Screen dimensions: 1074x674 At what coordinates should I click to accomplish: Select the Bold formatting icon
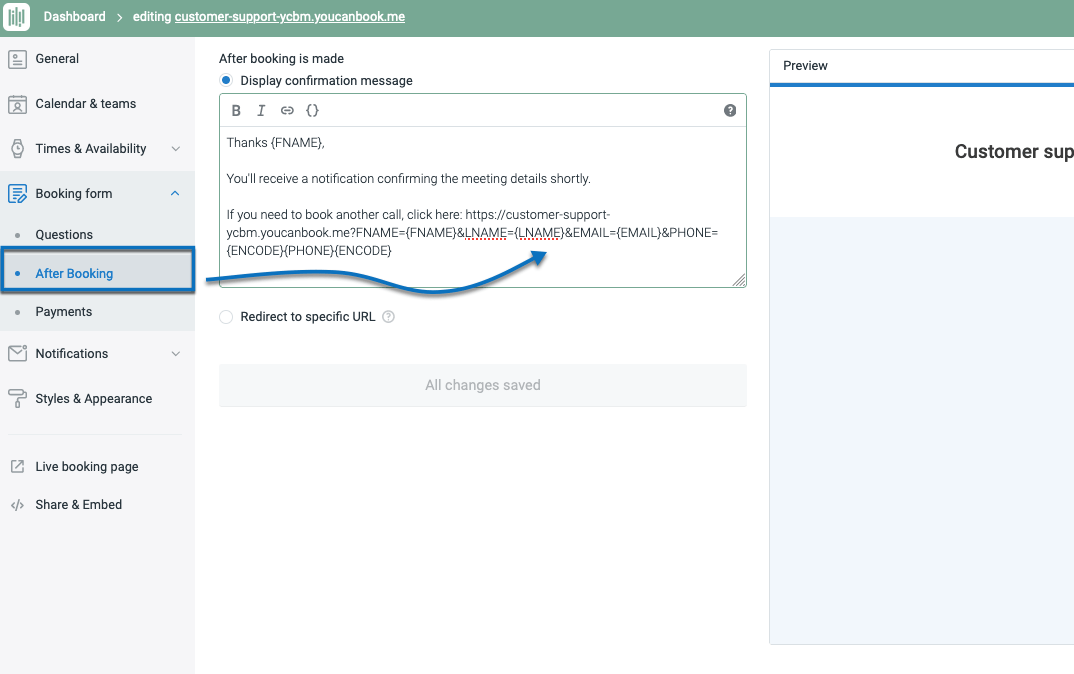point(236,110)
